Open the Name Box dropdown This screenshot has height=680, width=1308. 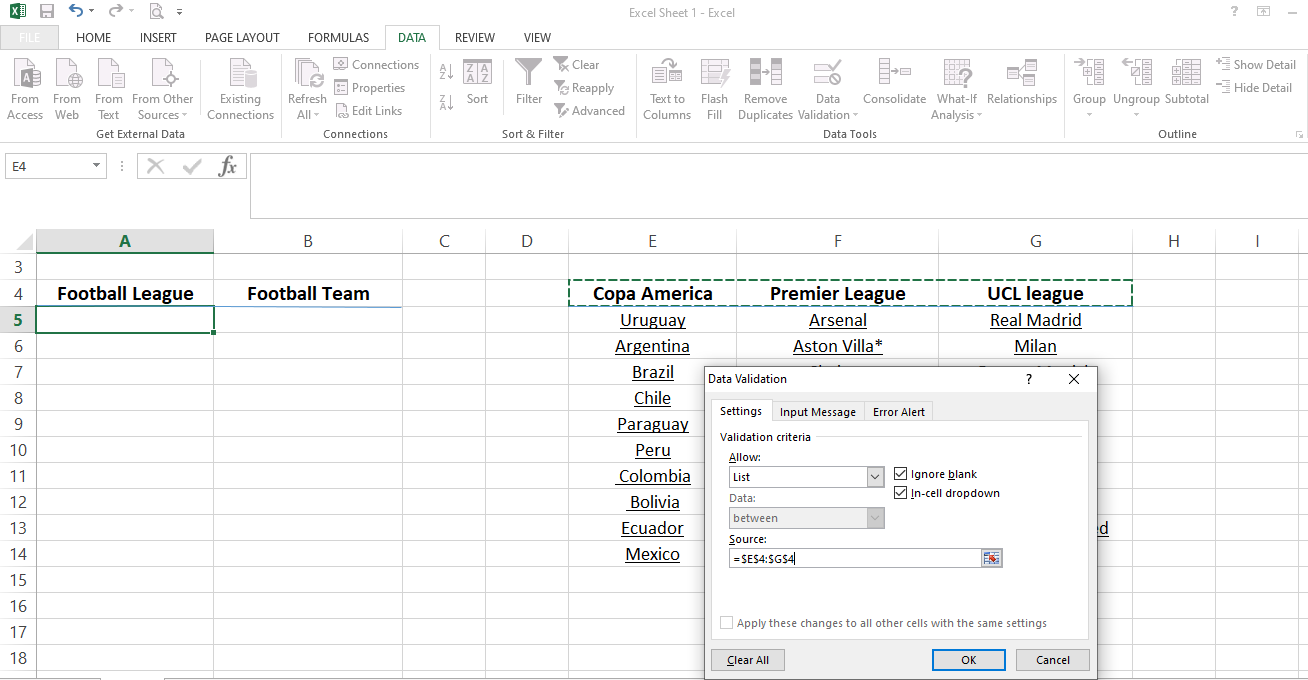[x=94, y=165]
